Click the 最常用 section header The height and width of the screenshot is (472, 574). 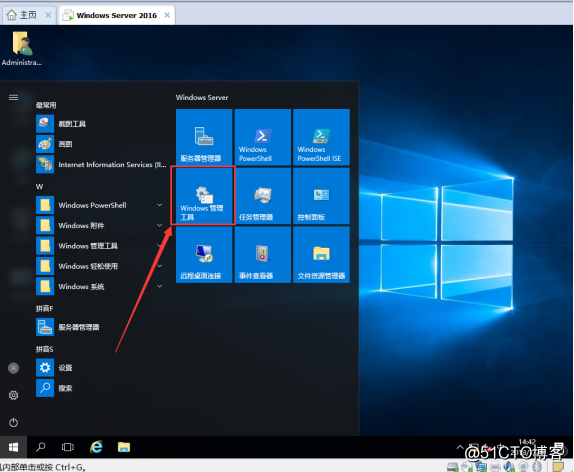46,105
